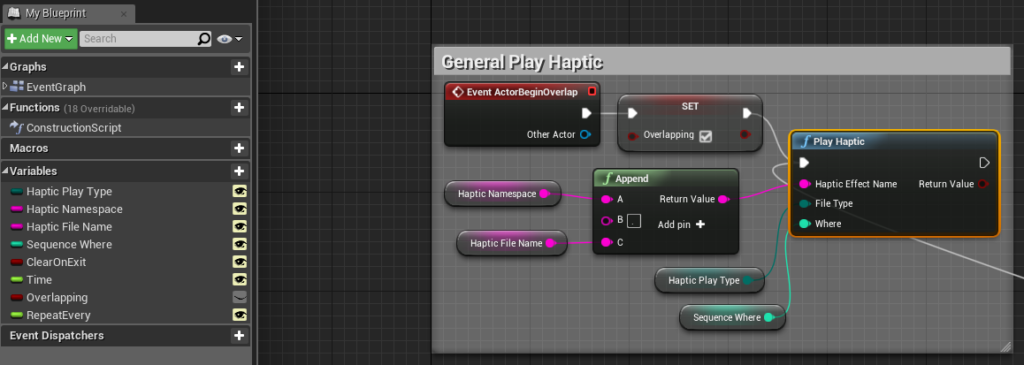Select the EventGraph item
This screenshot has height=365, width=1024.
pos(56,87)
